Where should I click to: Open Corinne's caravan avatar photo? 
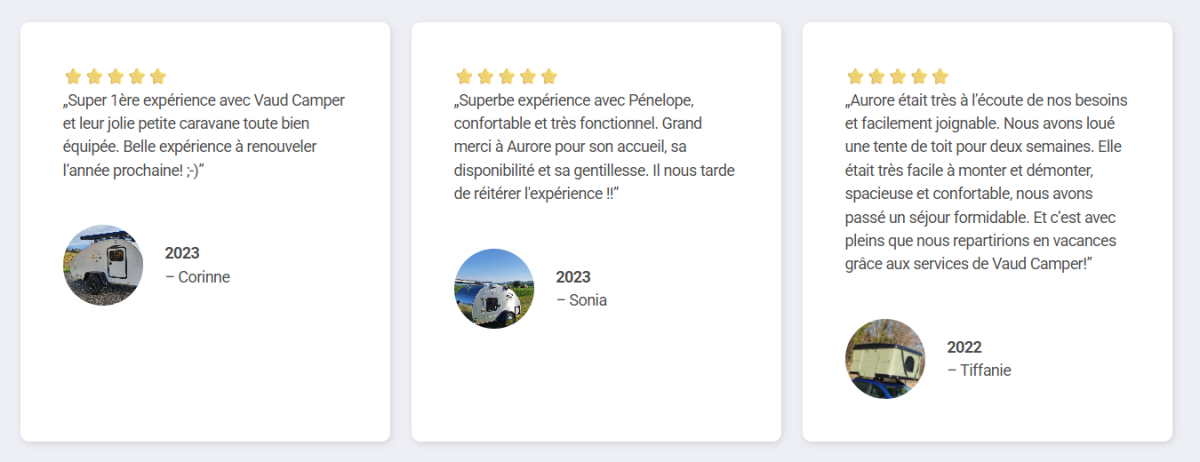click(x=103, y=265)
